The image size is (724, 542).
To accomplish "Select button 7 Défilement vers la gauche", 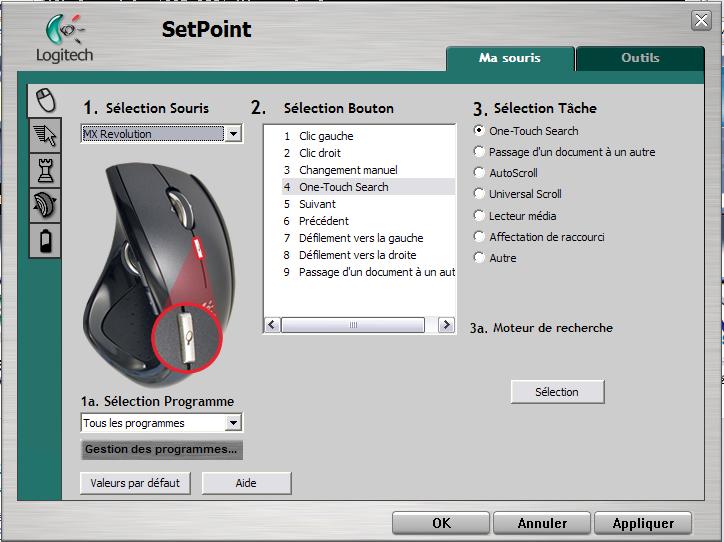I will pos(368,238).
